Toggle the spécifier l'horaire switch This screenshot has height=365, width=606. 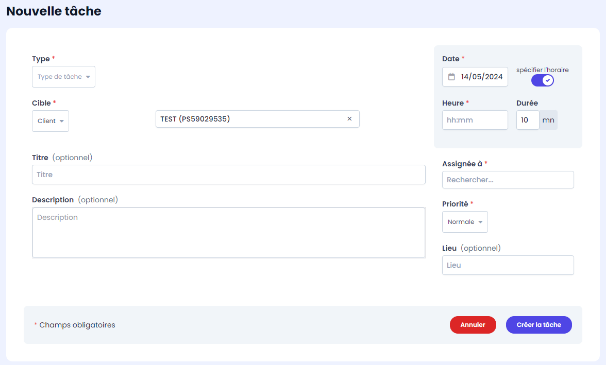[542, 80]
